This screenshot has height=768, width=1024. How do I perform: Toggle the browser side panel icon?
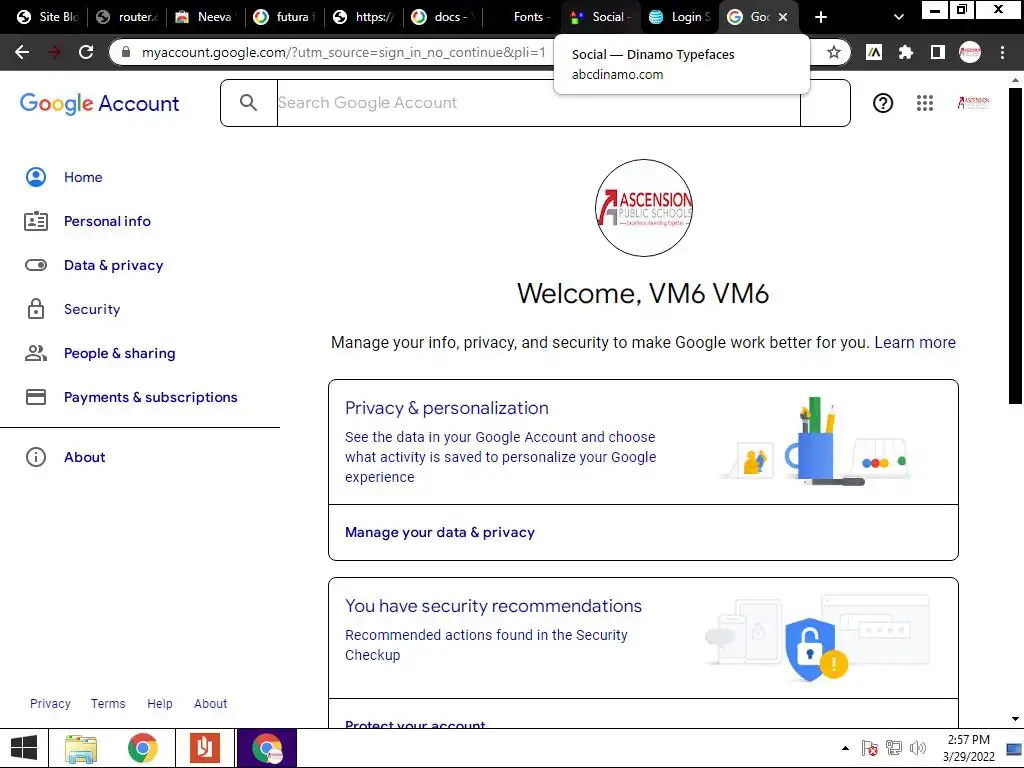point(938,52)
